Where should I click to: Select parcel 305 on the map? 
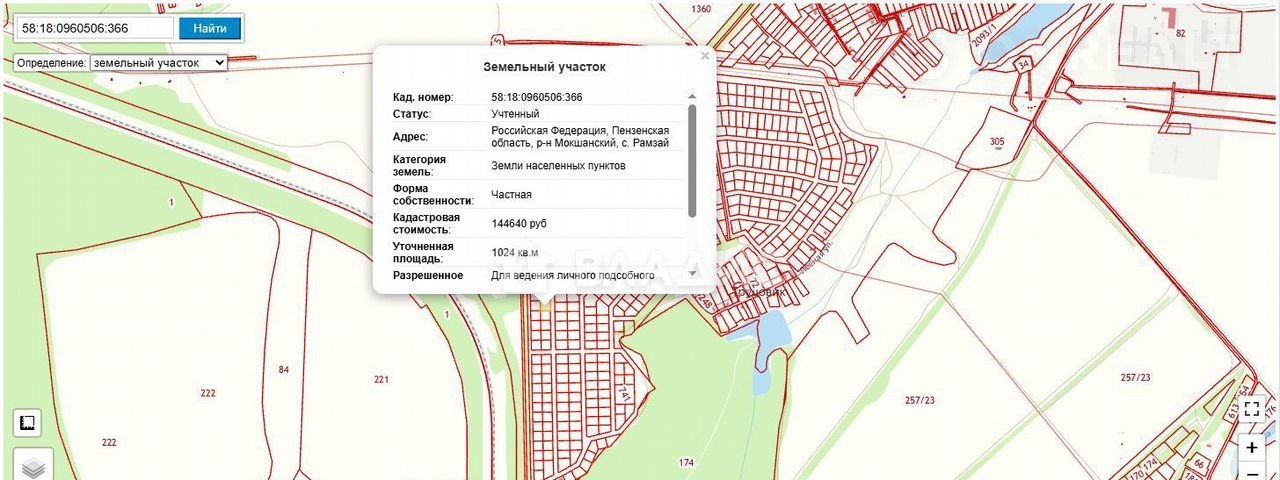click(x=996, y=141)
